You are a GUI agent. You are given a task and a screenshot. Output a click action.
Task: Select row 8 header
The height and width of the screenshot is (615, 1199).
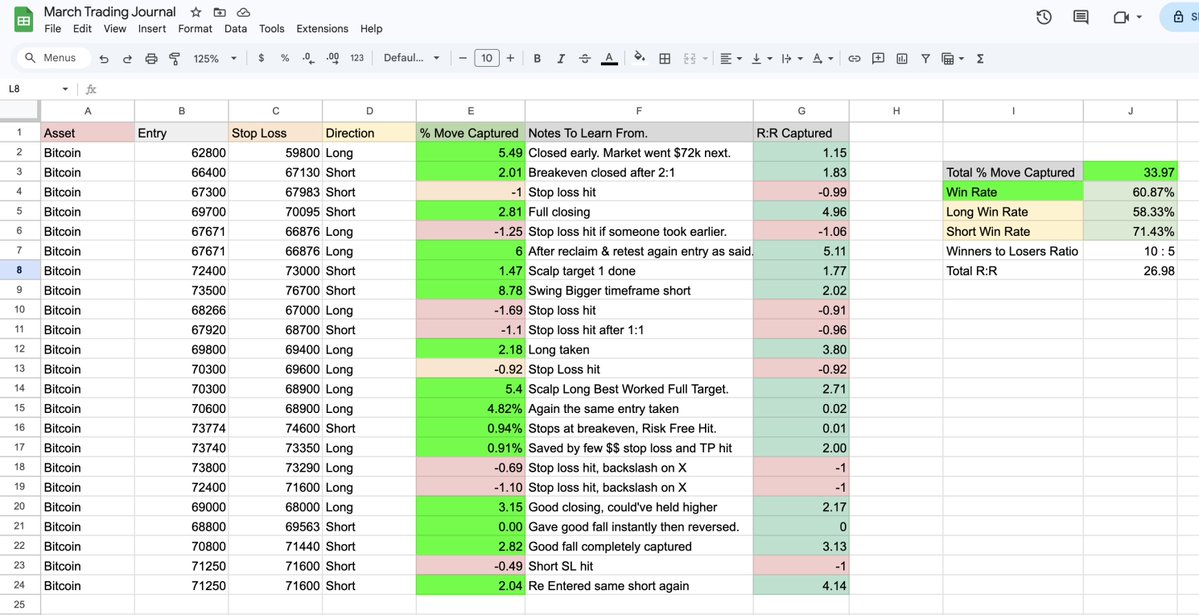coord(20,271)
